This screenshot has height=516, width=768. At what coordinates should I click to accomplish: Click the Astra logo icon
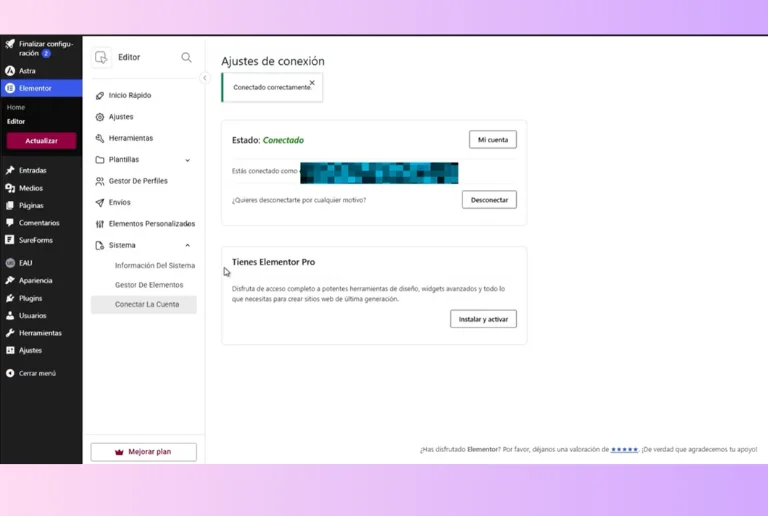point(10,71)
